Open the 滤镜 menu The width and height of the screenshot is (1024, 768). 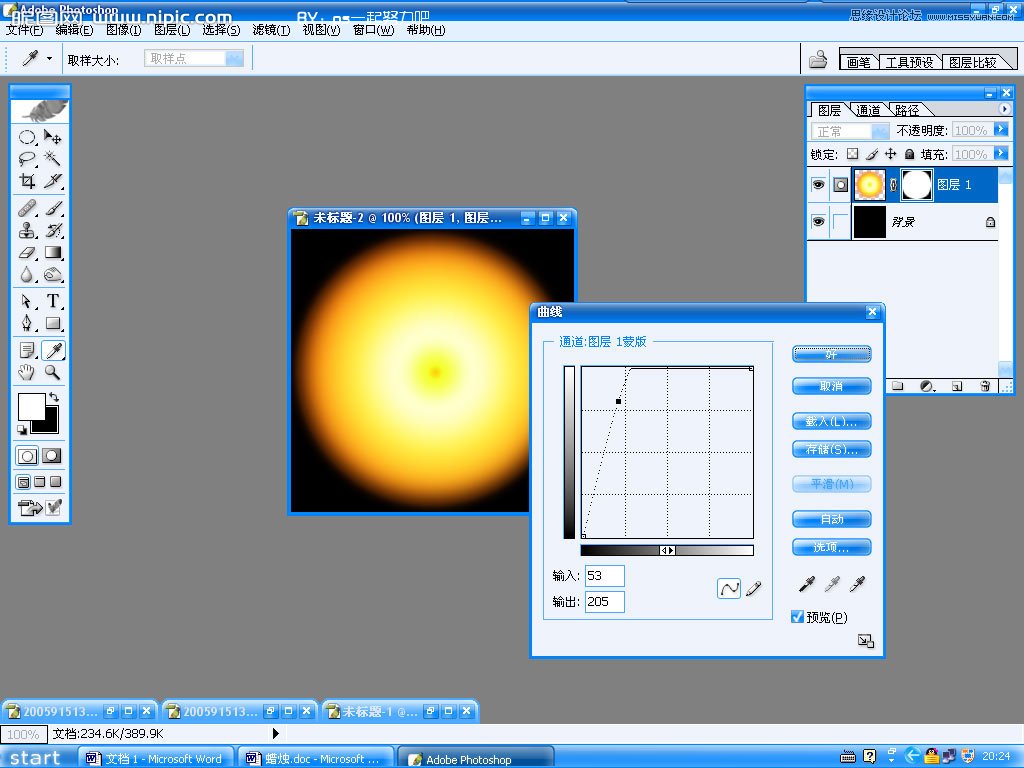click(x=270, y=30)
